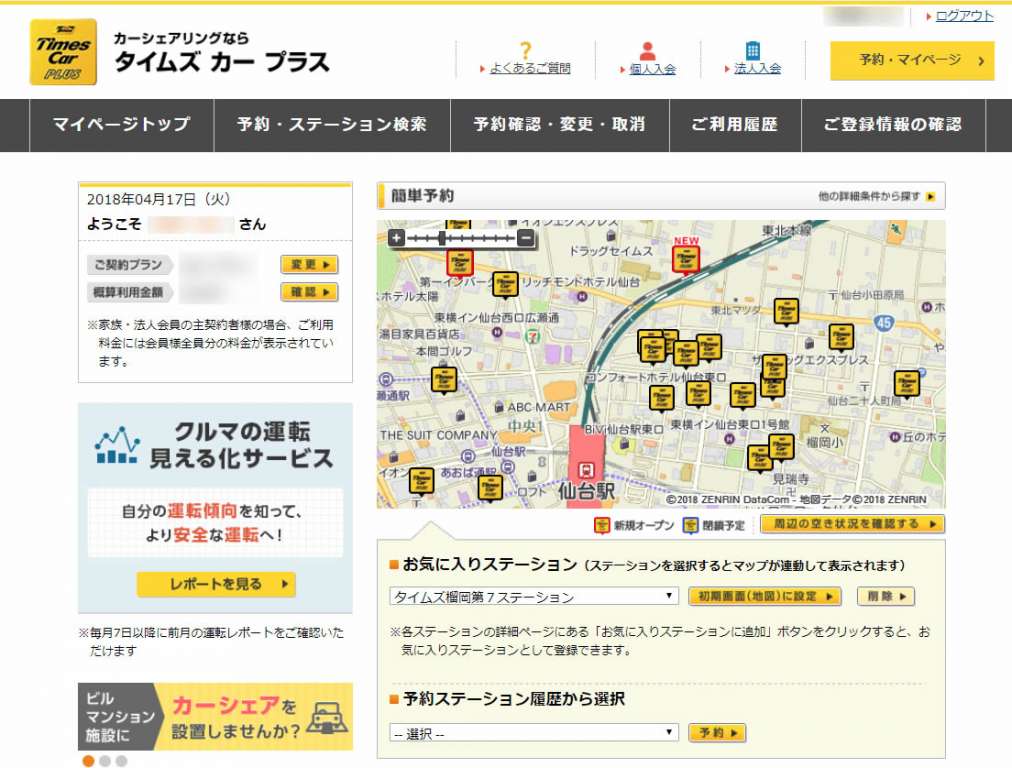
Task: Click the graph icon of 見える化サービス banner
Action: 117,445
